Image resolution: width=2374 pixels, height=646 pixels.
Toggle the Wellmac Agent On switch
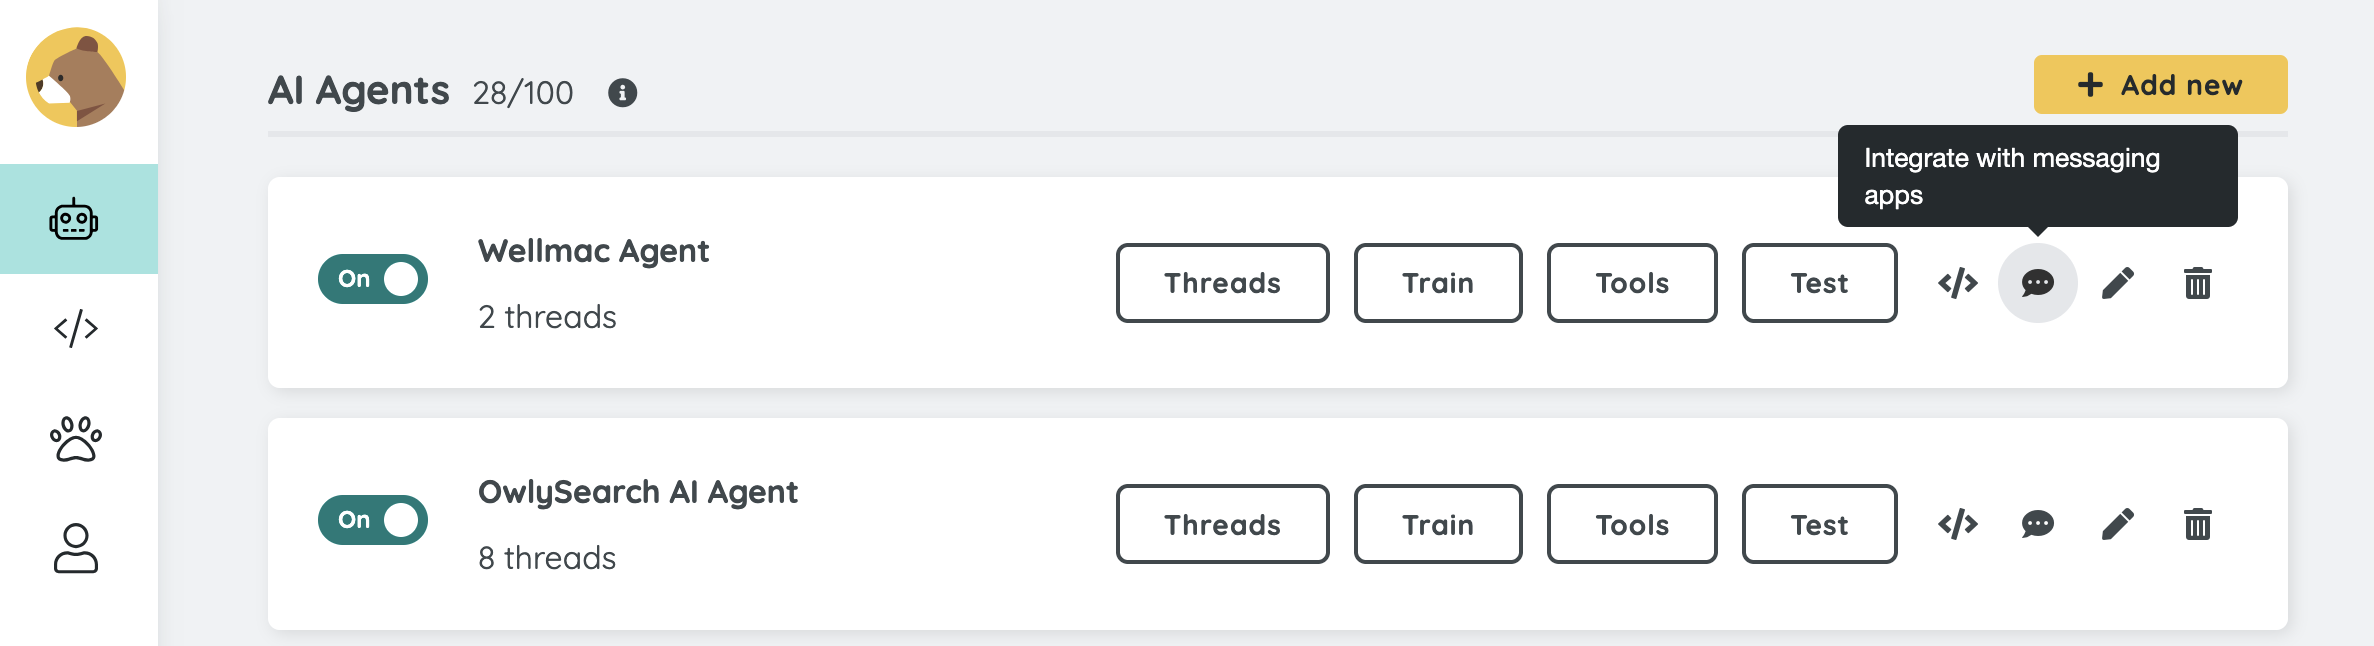pos(373,279)
